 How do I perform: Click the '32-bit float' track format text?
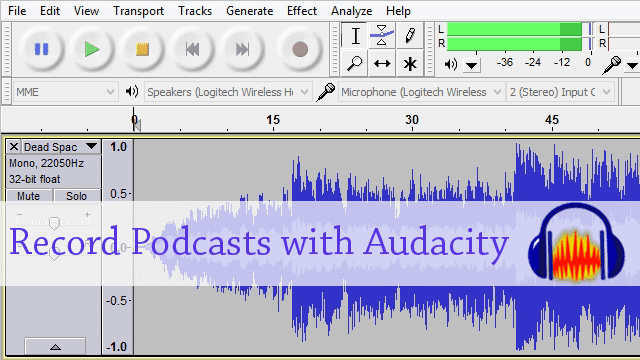coord(35,179)
